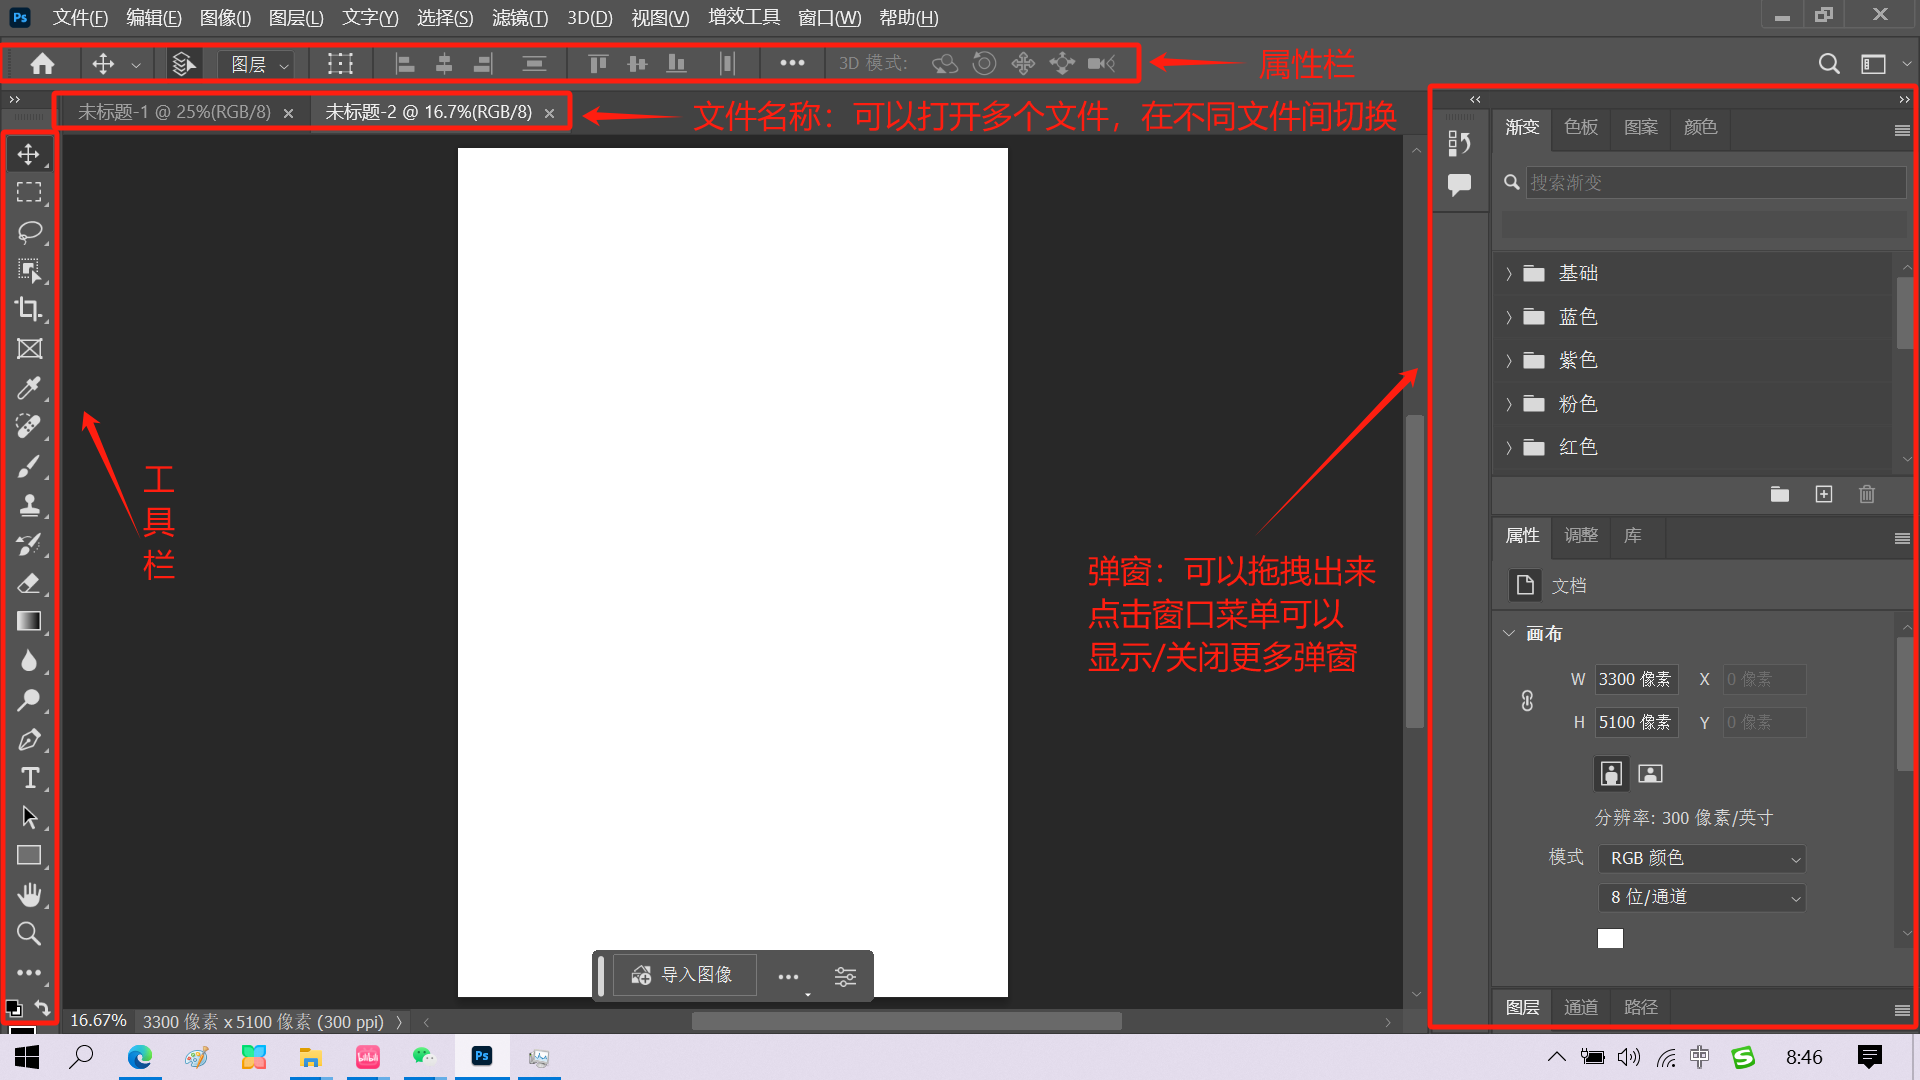Select the Crop tool
The height and width of the screenshot is (1080, 1920).
(29, 309)
